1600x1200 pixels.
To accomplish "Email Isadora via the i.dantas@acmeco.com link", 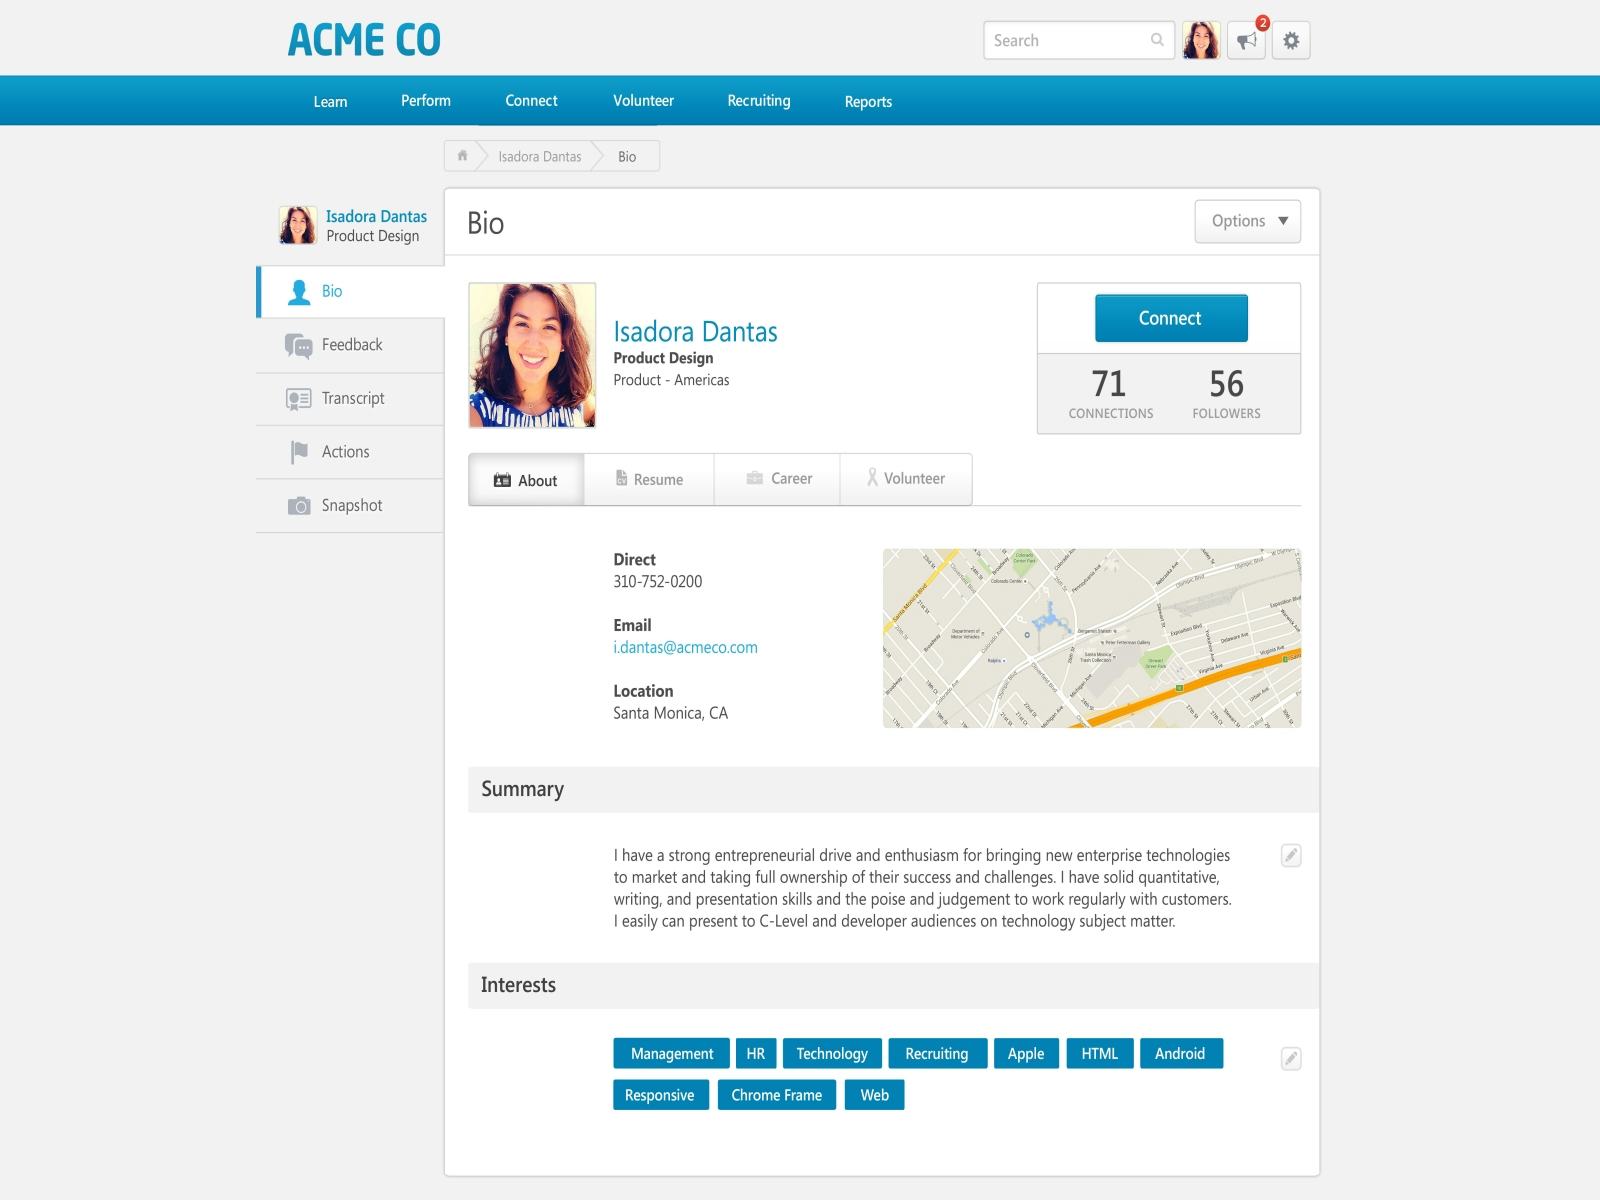I will point(685,647).
